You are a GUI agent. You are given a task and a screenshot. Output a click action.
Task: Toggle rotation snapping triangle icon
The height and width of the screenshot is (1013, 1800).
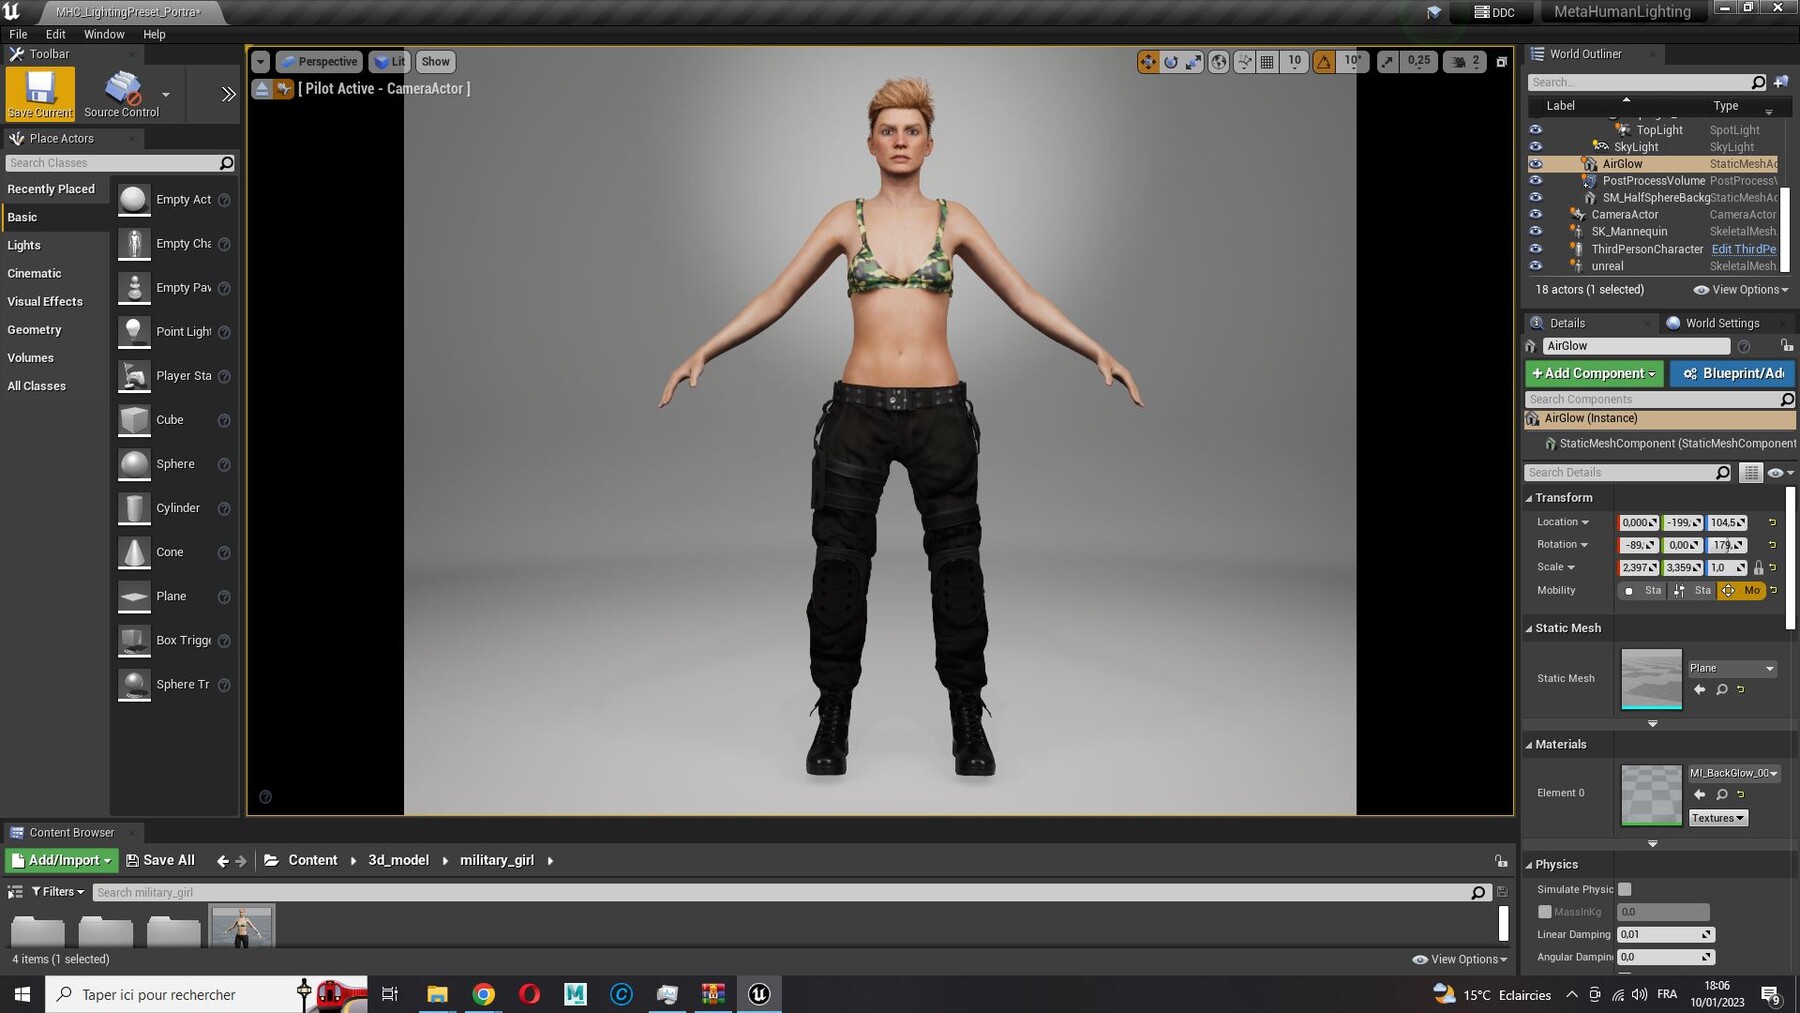click(1324, 62)
